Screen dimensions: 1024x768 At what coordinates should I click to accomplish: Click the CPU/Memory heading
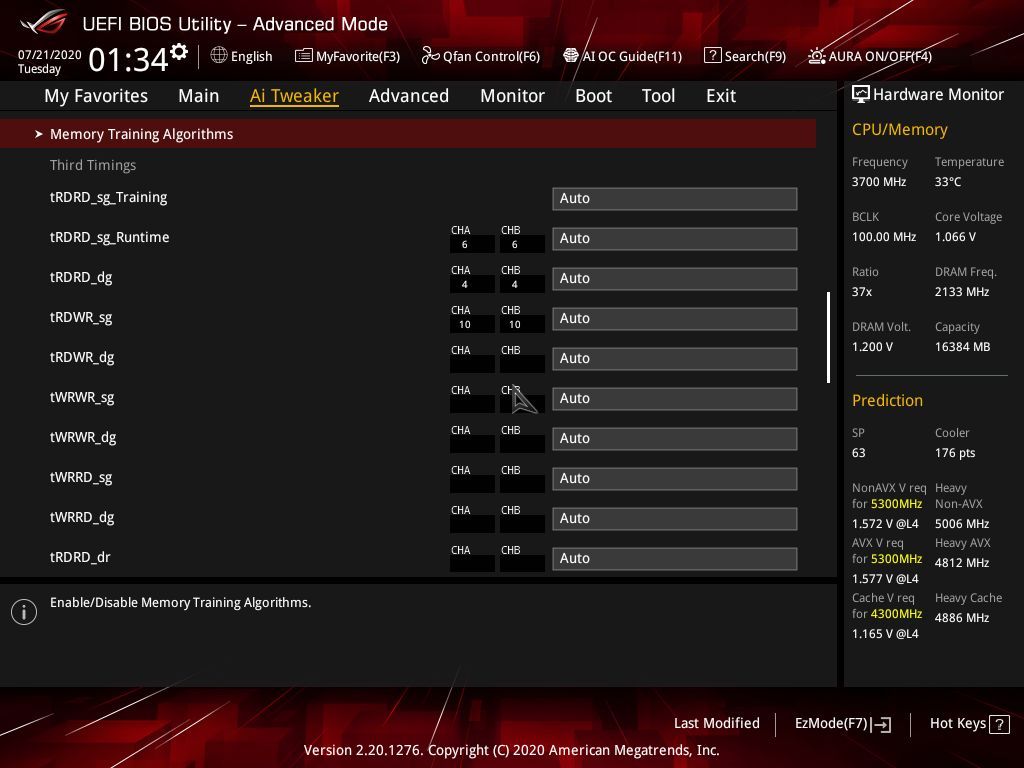pos(899,129)
